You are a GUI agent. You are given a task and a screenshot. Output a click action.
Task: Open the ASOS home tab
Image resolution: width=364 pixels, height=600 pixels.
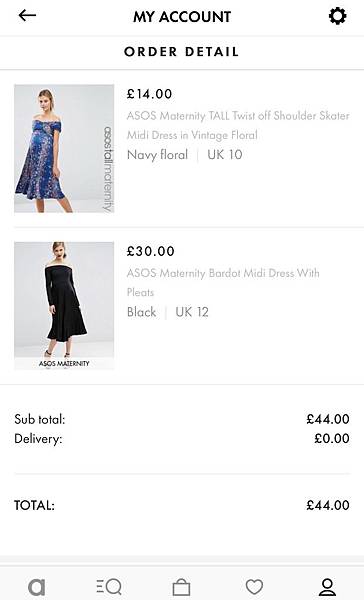(x=37, y=587)
